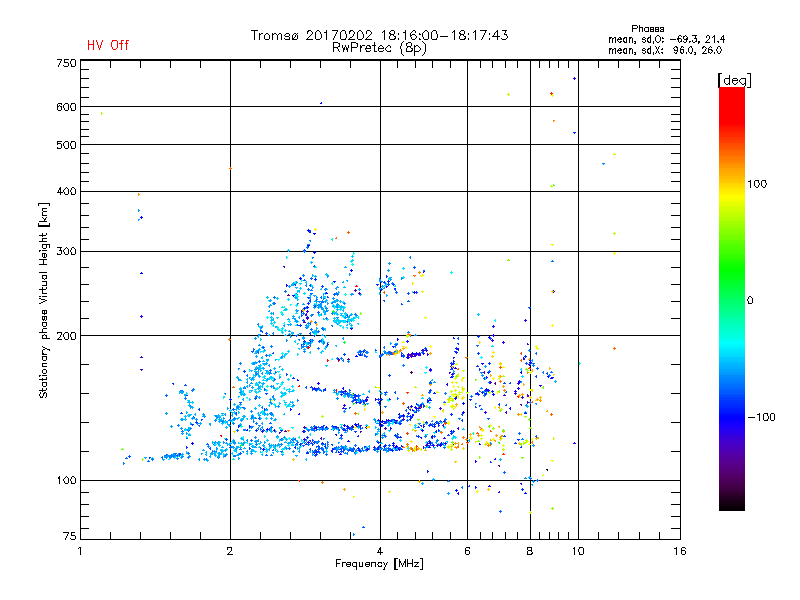
Task: Pick the black bottom of the colorbar
Action: [x=732, y=503]
